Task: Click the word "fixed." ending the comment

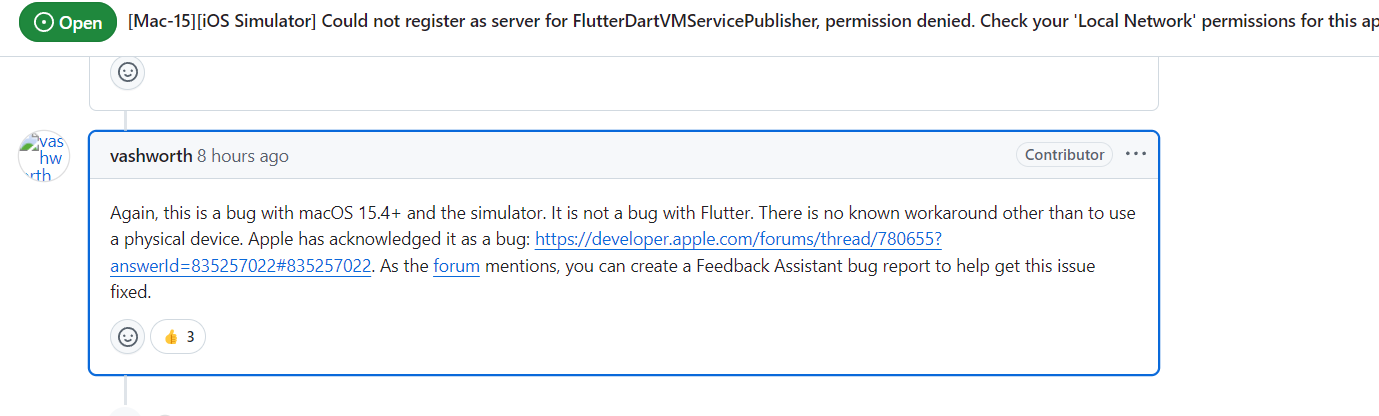Action: point(130,293)
